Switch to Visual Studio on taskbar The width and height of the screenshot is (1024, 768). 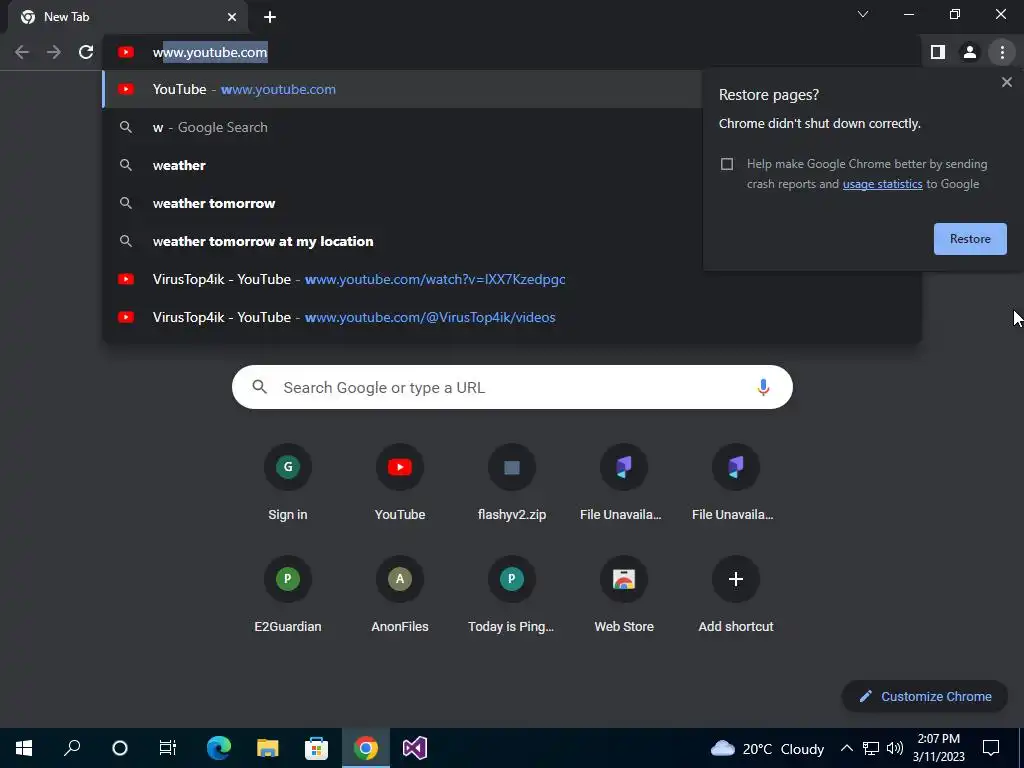click(x=415, y=748)
